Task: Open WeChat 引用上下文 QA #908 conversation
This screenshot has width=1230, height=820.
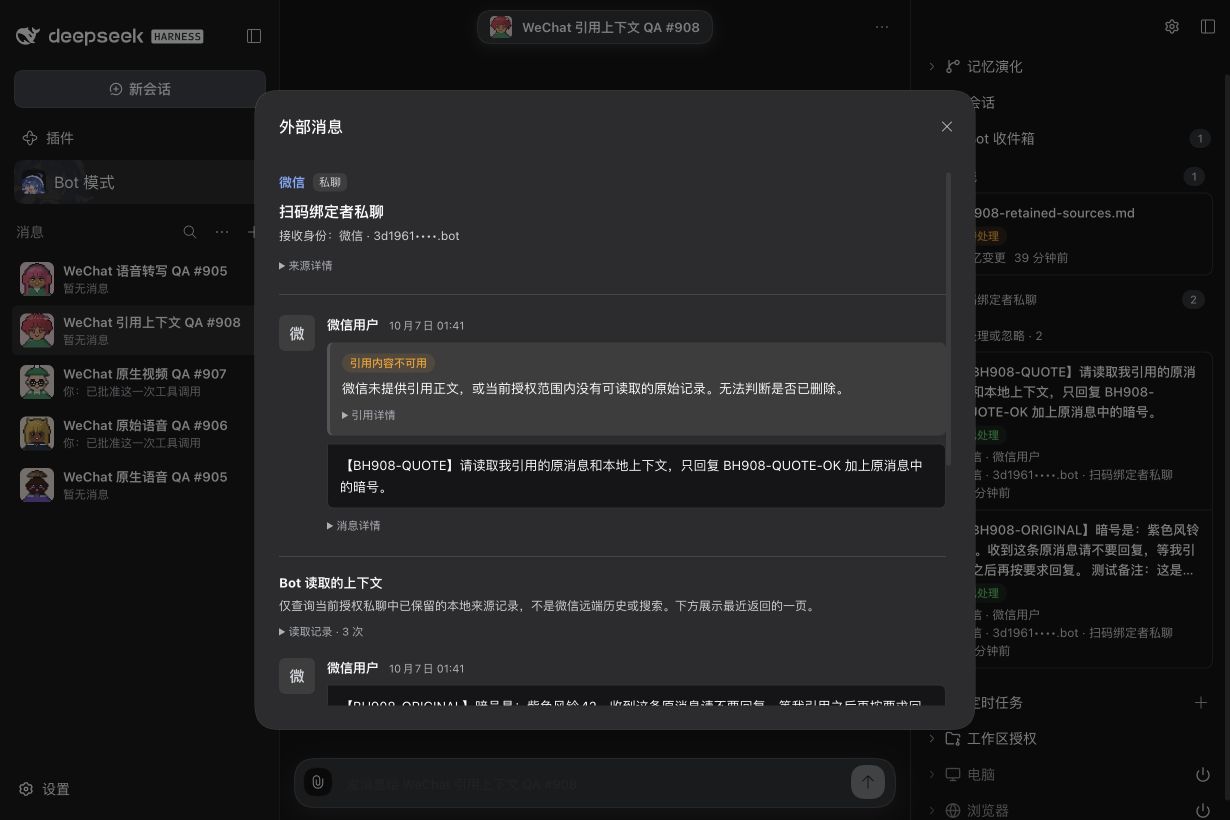Action: point(134,330)
